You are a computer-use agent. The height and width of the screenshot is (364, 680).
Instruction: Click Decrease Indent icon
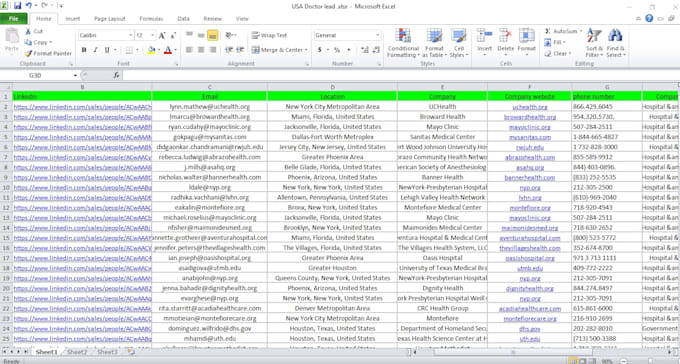[229, 50]
